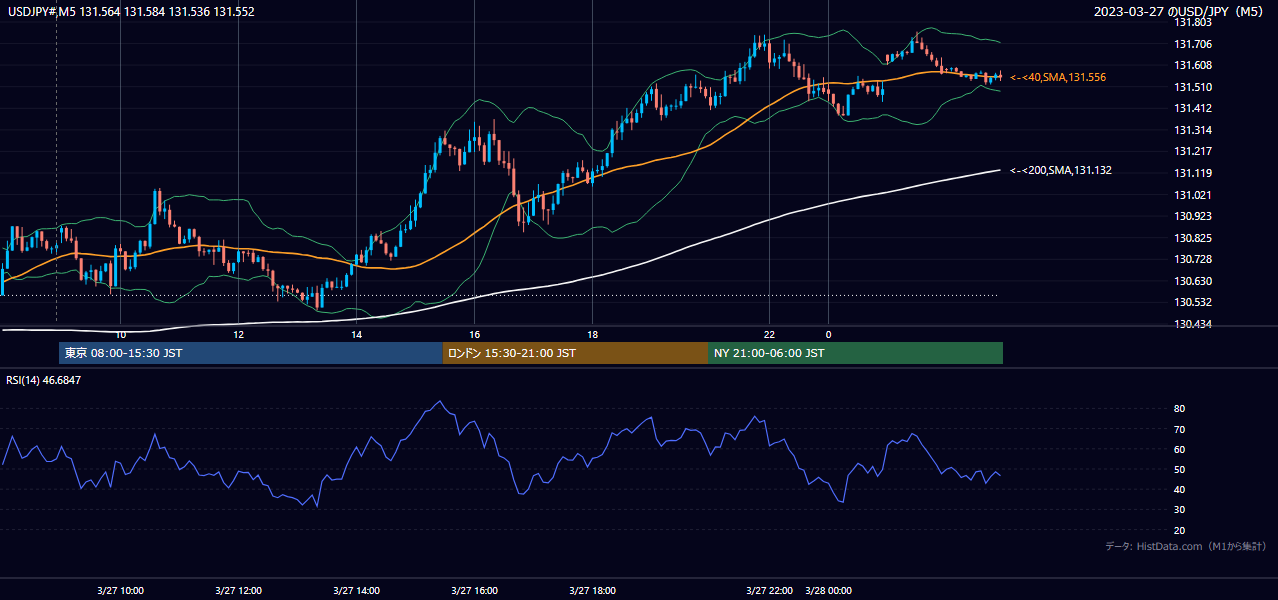Click bottom time label 3/27 18:00

[593, 590]
